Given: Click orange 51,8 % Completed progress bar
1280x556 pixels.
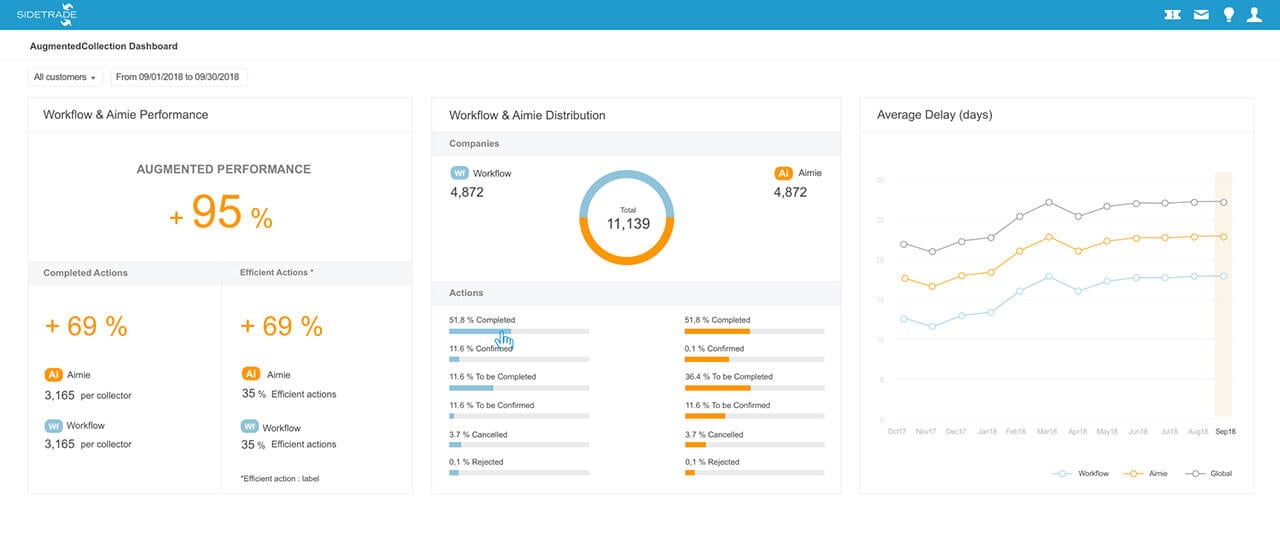Looking at the screenshot, I should tap(755, 330).
